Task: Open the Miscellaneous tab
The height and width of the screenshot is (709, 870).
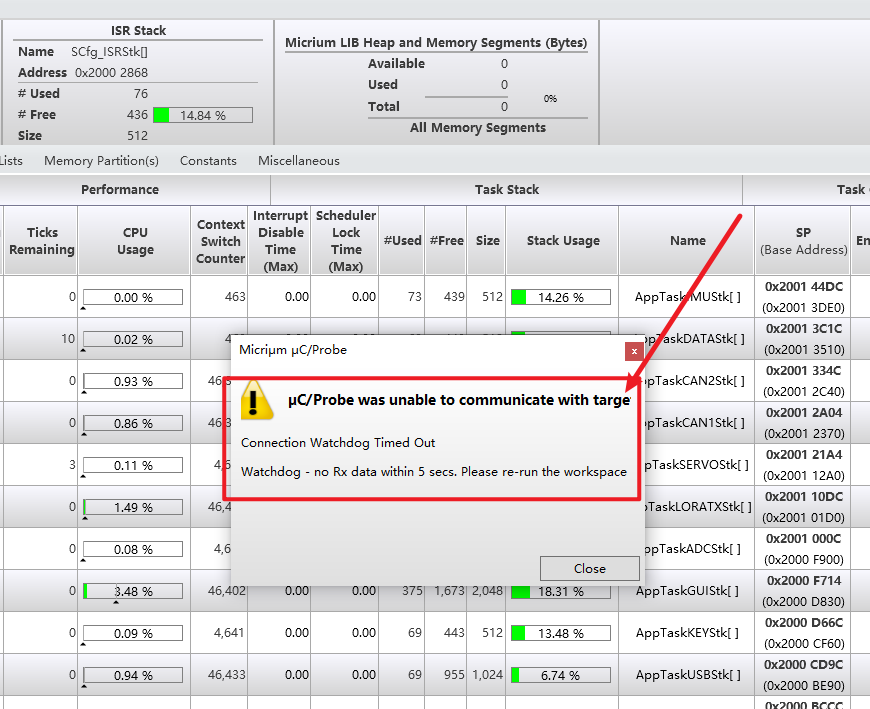Action: tap(299, 161)
